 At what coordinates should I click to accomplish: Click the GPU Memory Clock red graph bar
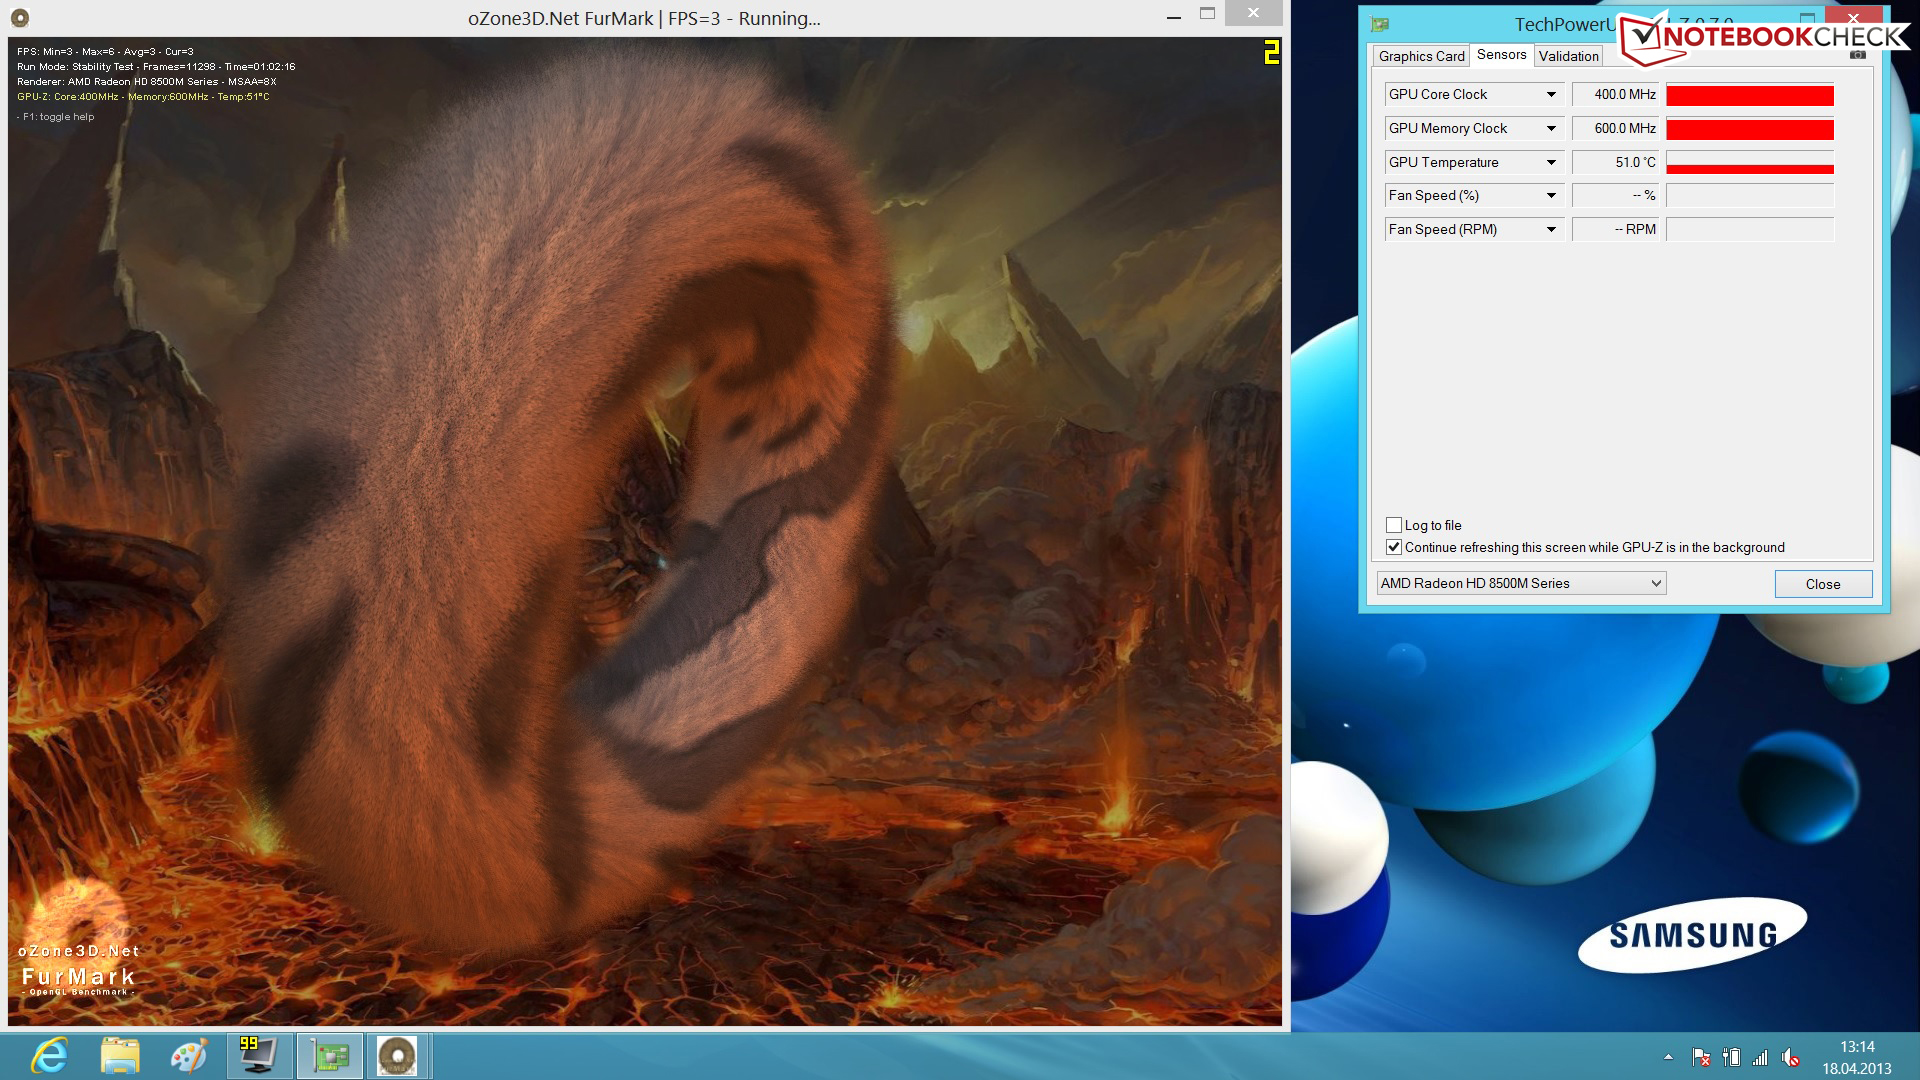(x=1749, y=129)
